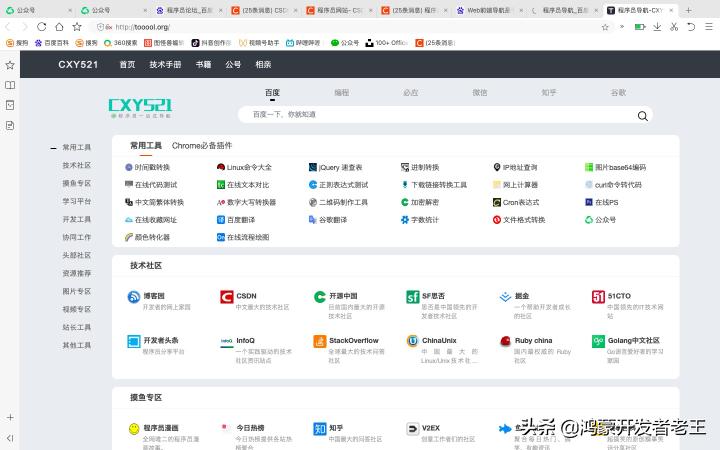
Task: Open the V2EX site icon
Action: point(412,428)
